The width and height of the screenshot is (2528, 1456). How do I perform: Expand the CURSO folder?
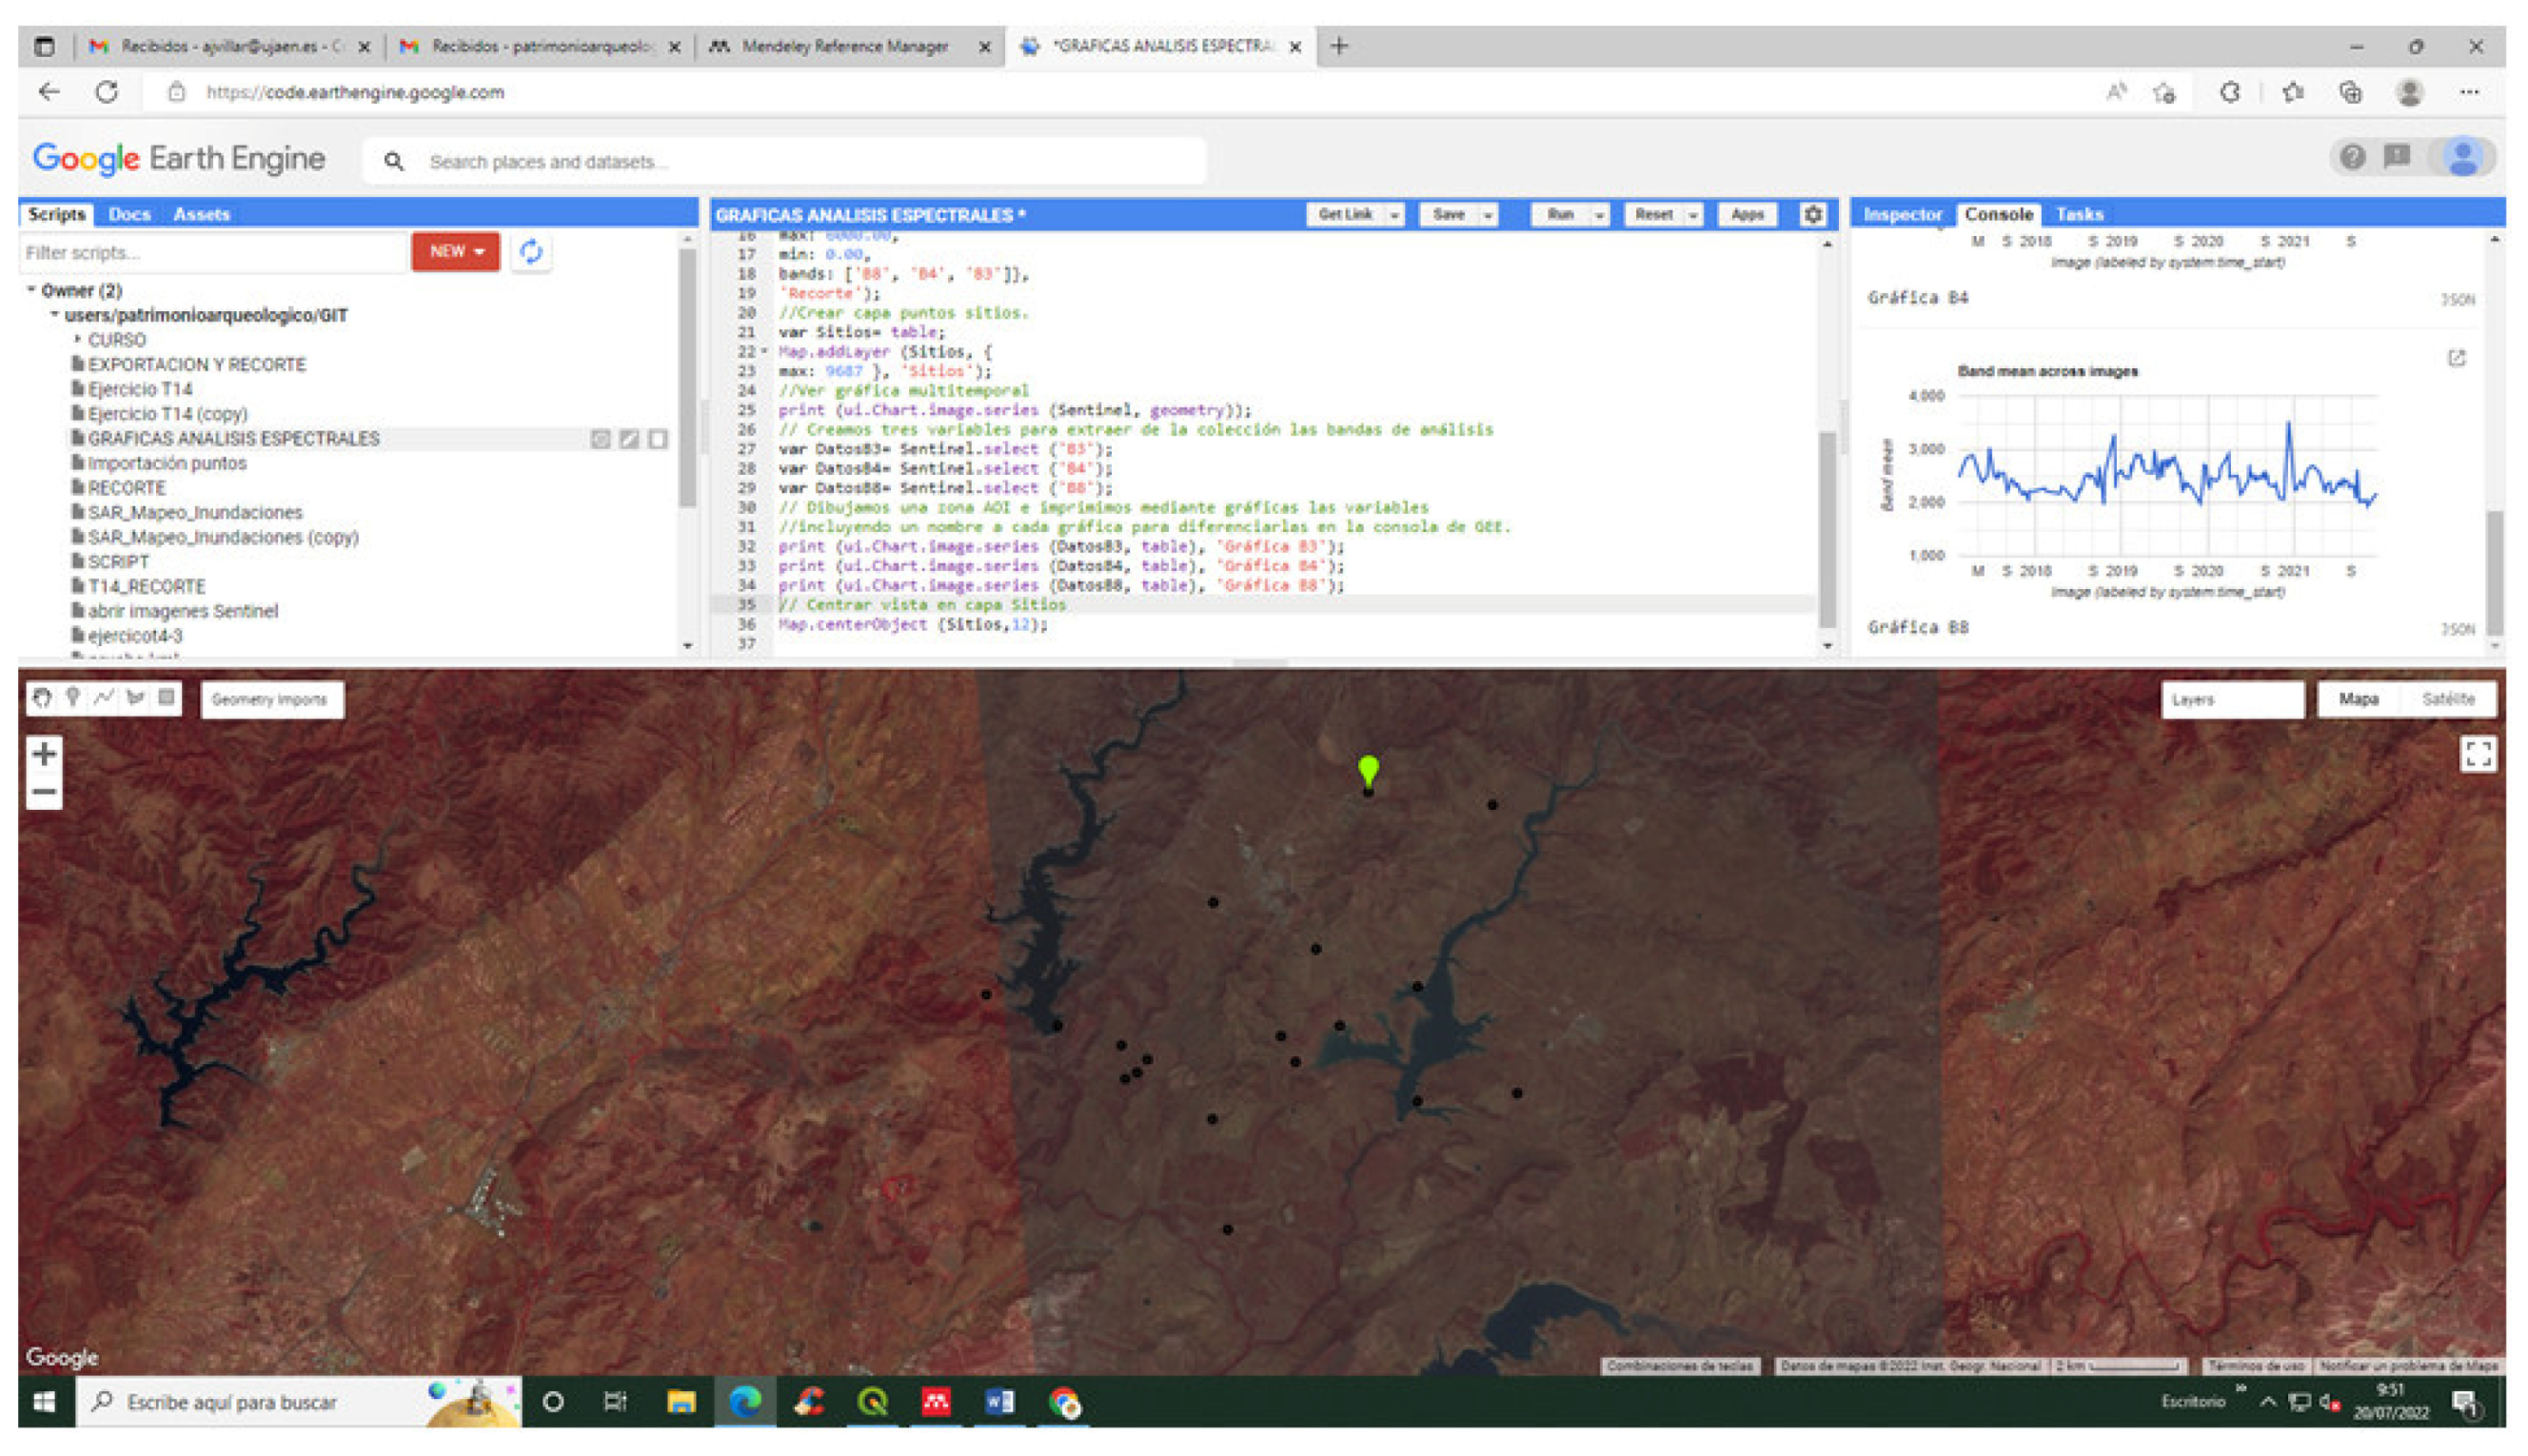pyautogui.click(x=78, y=340)
